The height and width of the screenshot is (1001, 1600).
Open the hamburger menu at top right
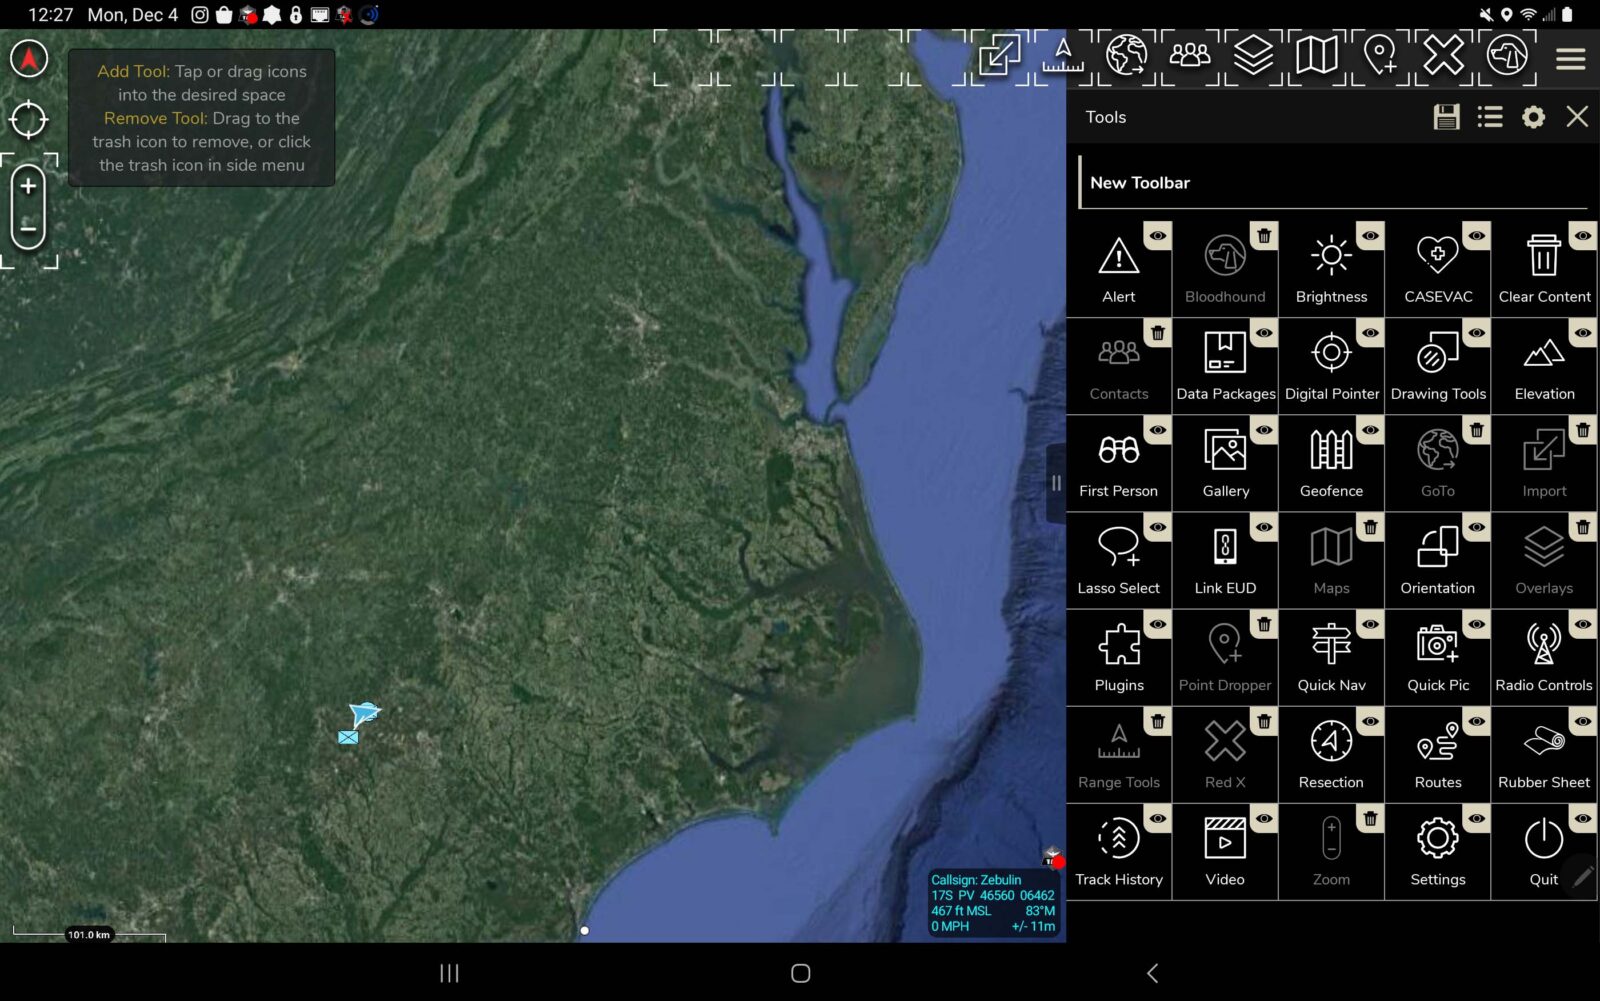1570,59
